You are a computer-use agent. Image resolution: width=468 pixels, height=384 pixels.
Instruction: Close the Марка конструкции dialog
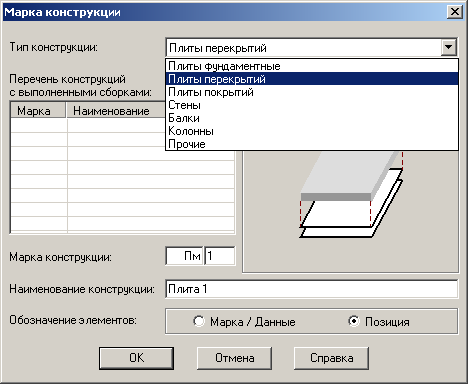455,12
